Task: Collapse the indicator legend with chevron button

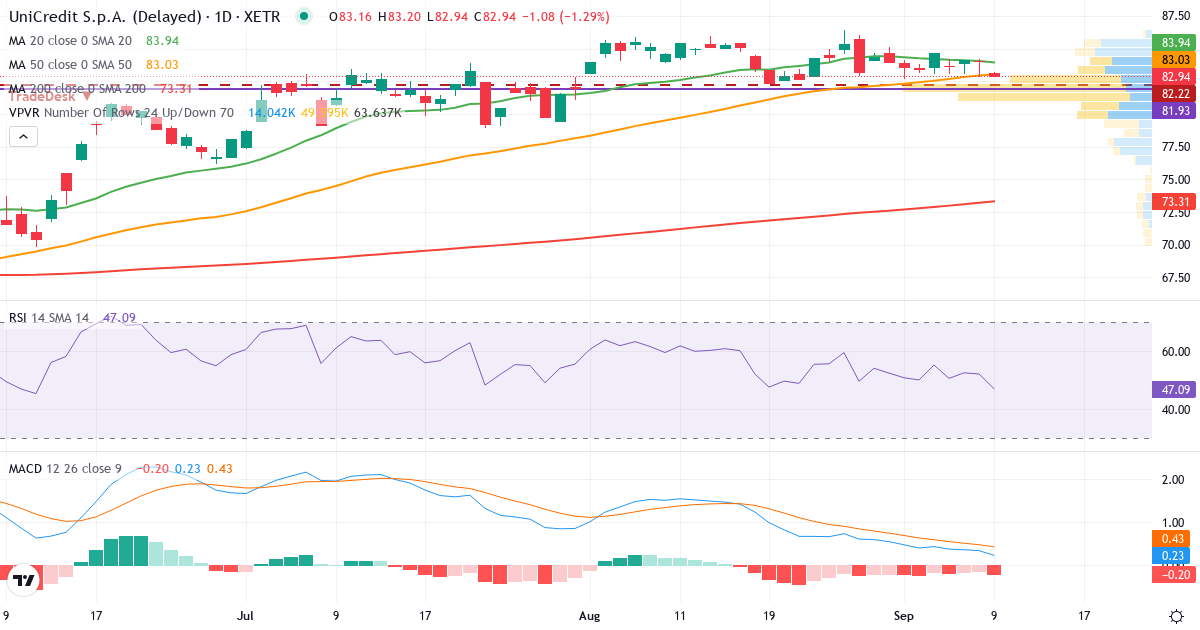Action: click(x=22, y=136)
